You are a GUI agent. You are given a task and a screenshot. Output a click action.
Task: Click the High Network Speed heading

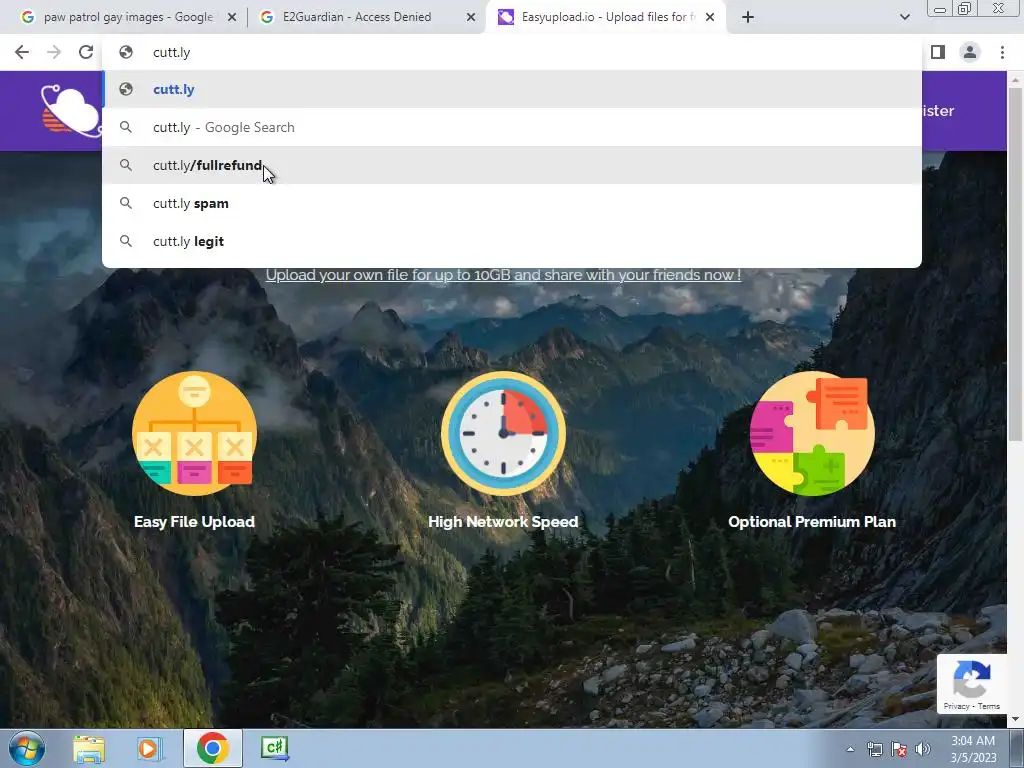pyautogui.click(x=503, y=522)
